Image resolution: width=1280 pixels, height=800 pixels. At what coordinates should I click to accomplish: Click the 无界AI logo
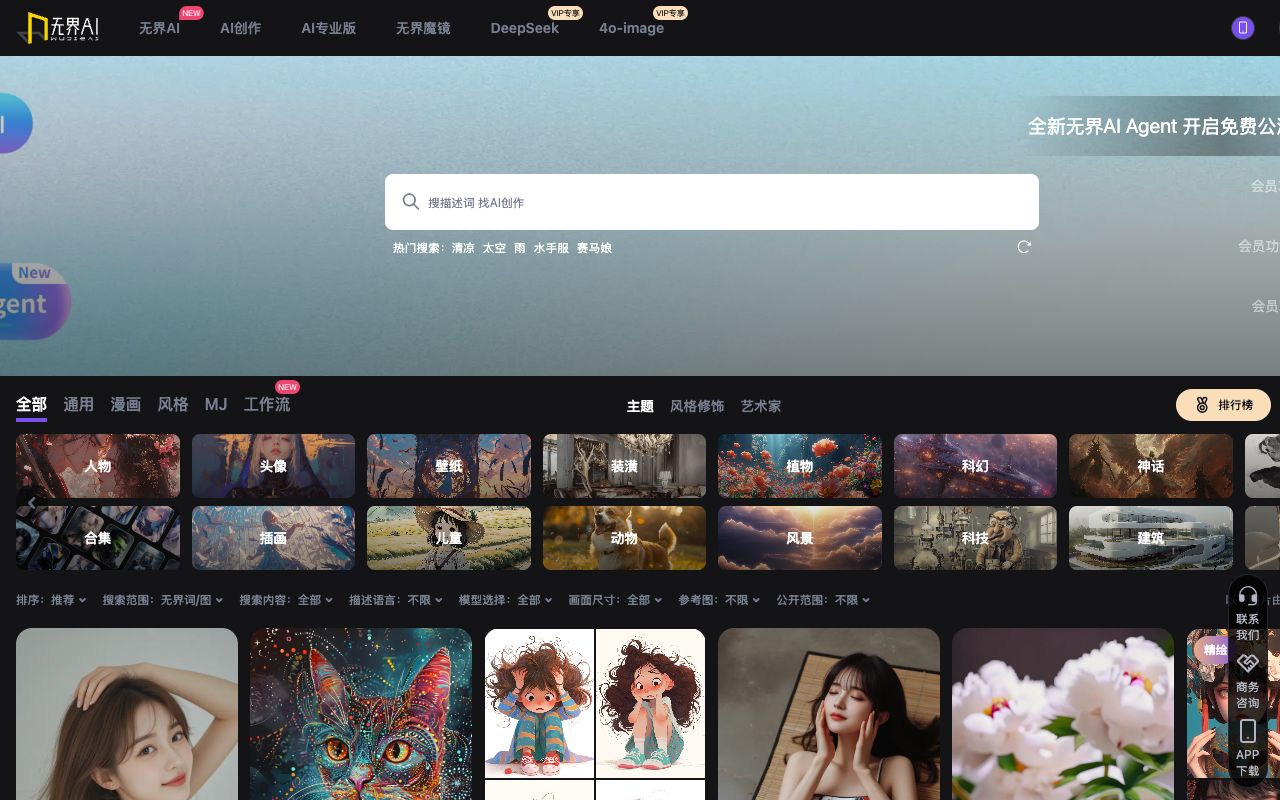(60, 28)
